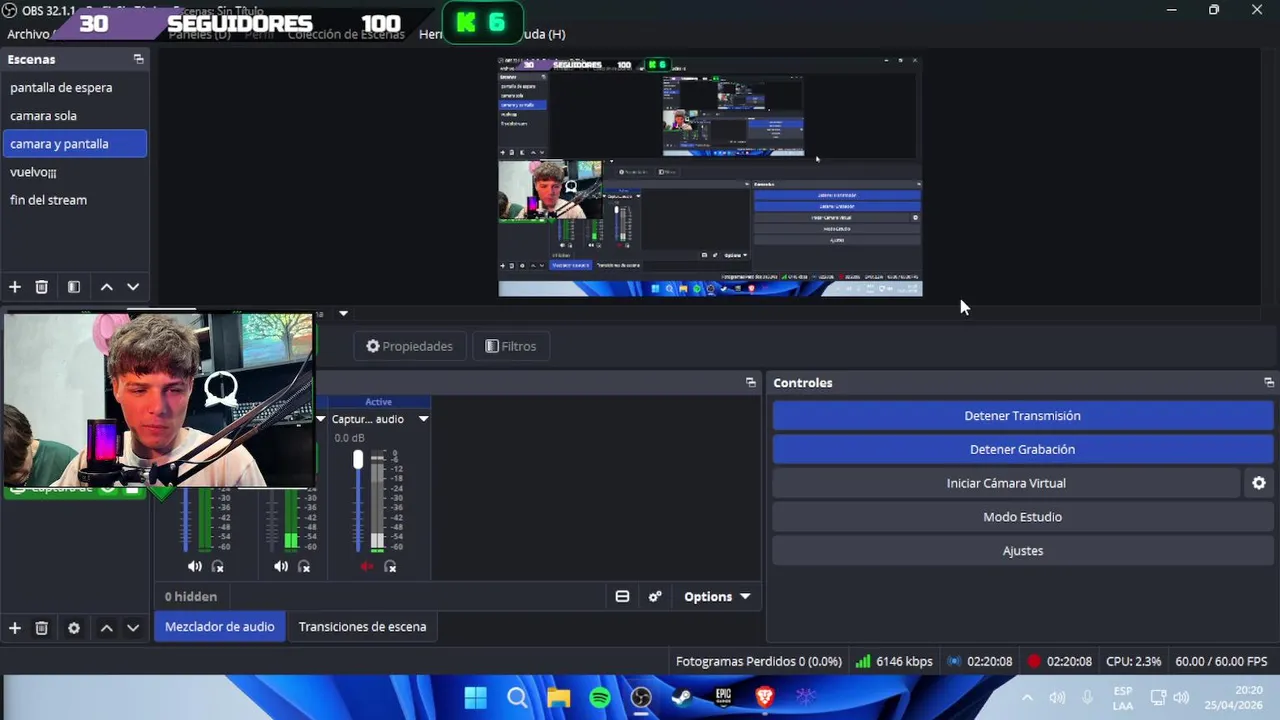
Task: Open the Windows Start menu
Action: click(476, 697)
